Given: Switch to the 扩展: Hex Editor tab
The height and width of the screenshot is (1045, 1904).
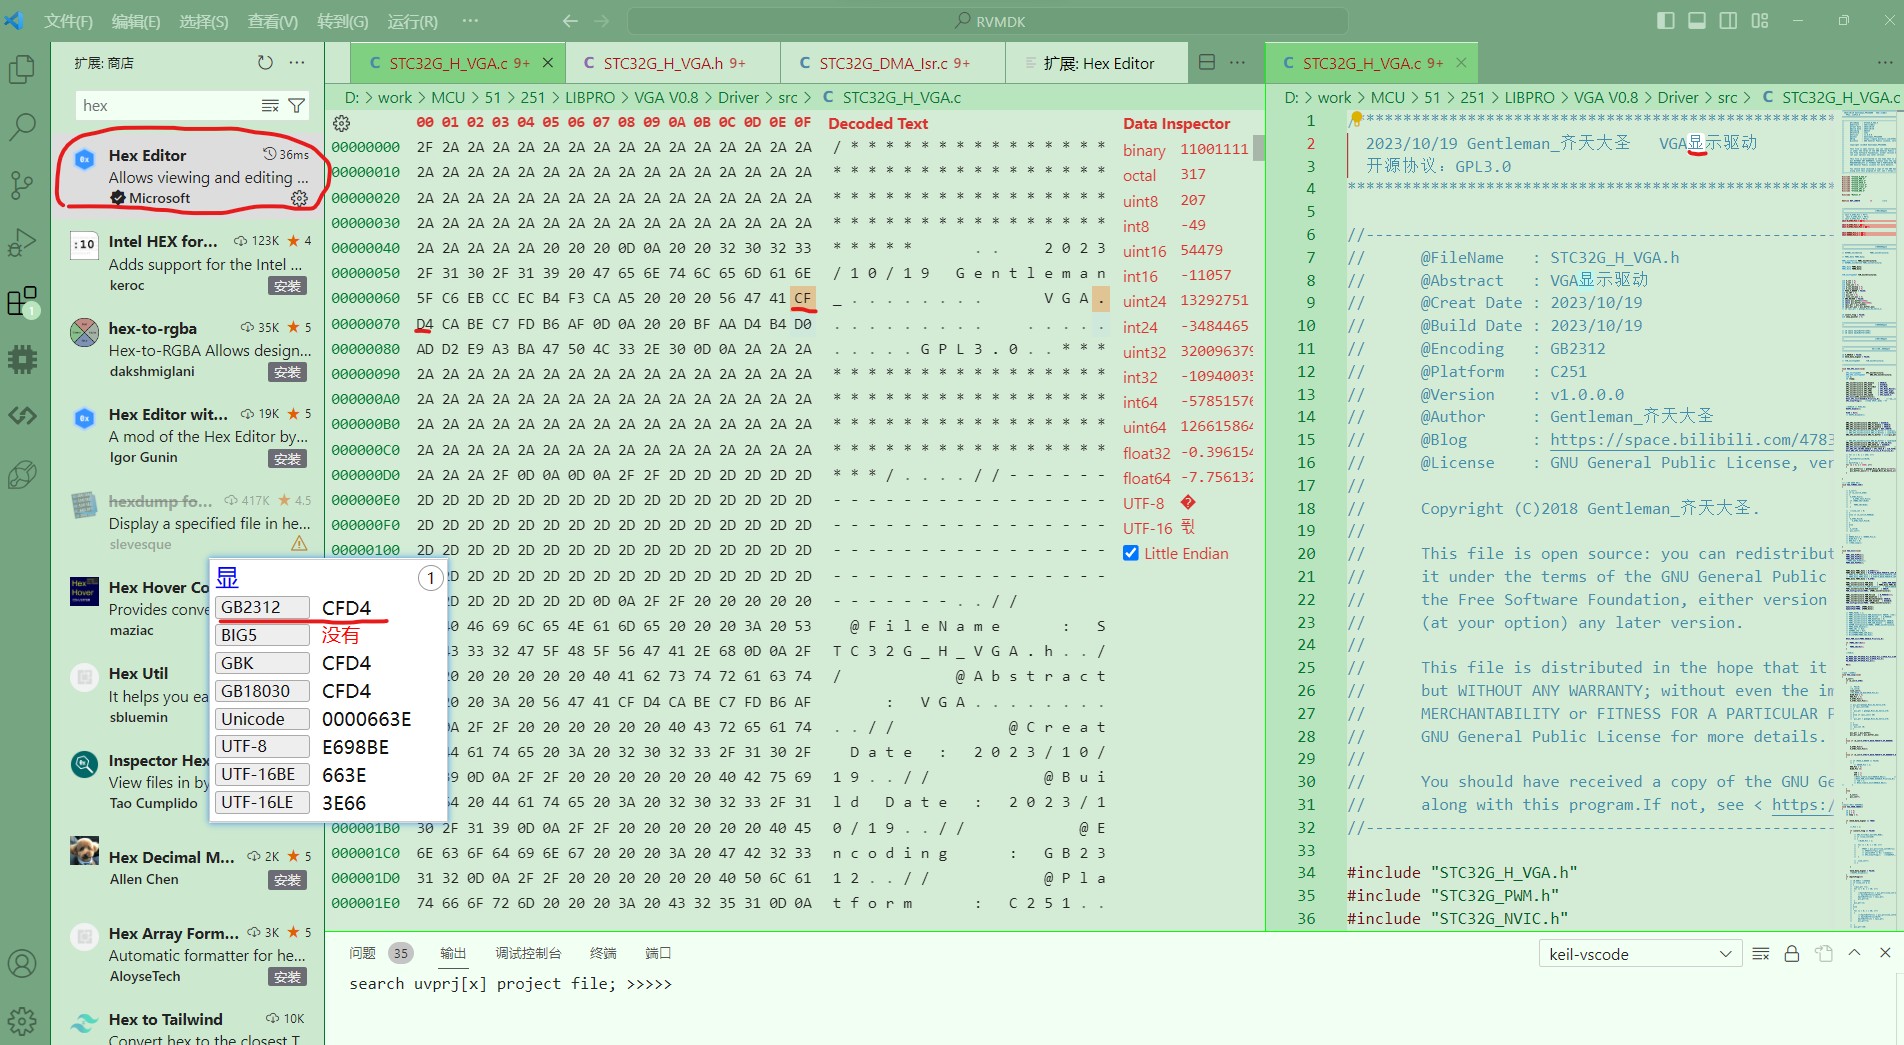Looking at the screenshot, I should (x=1097, y=63).
